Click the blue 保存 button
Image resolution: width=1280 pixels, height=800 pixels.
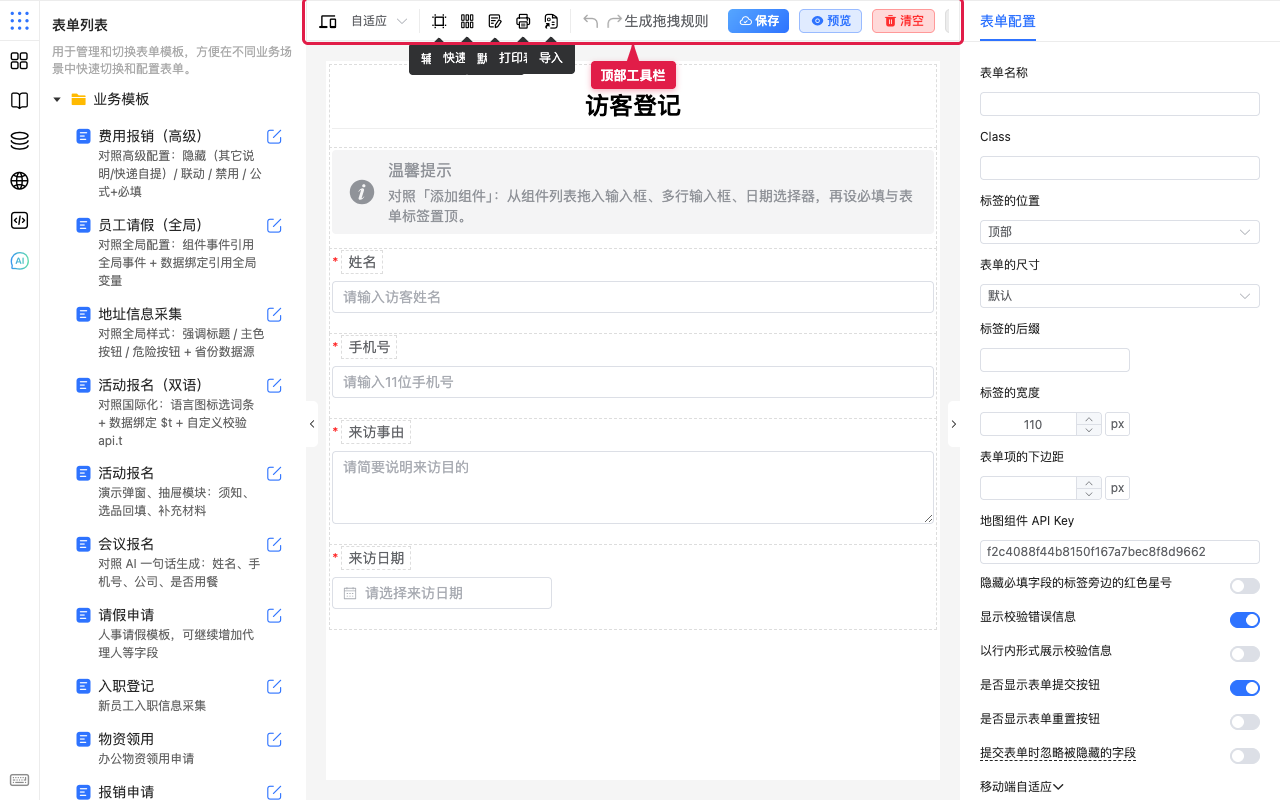pos(758,21)
